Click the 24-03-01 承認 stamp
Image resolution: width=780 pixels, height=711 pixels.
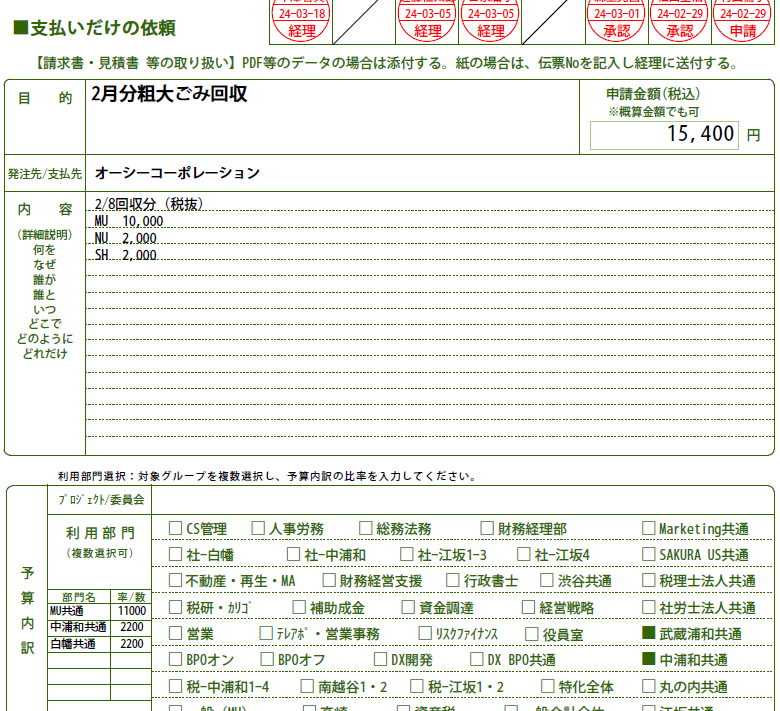615,20
